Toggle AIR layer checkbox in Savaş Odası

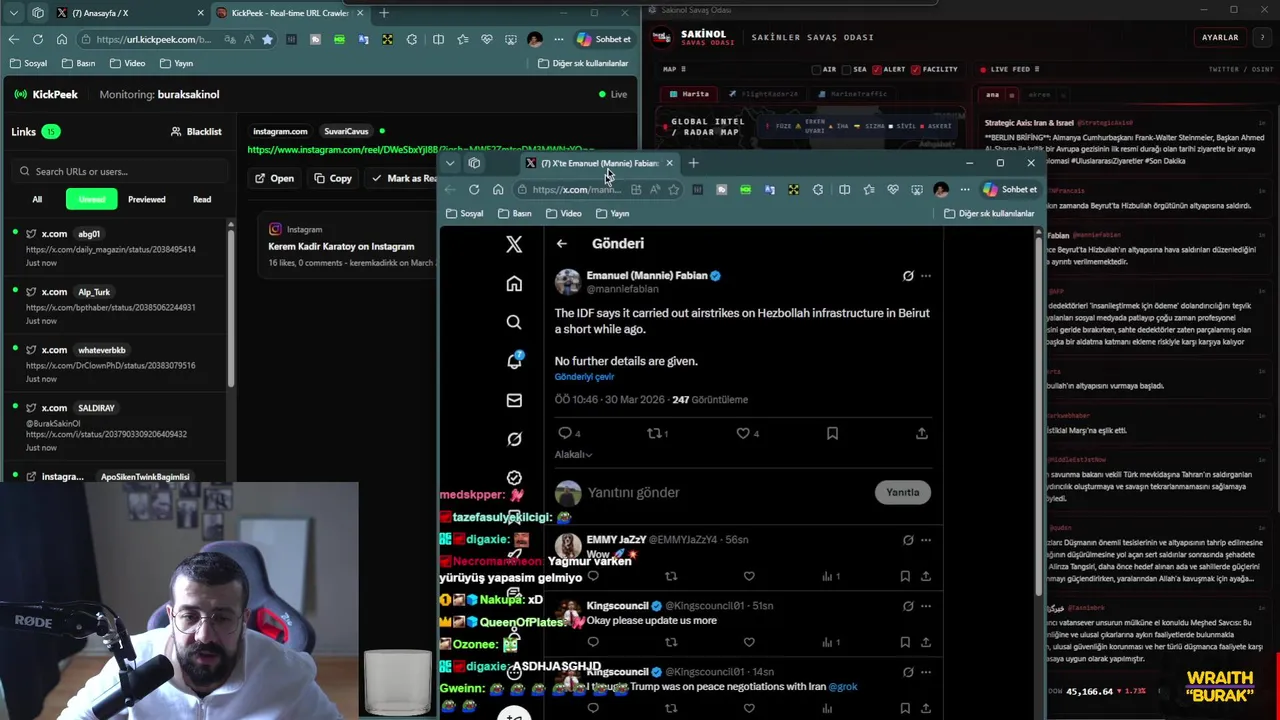816,70
